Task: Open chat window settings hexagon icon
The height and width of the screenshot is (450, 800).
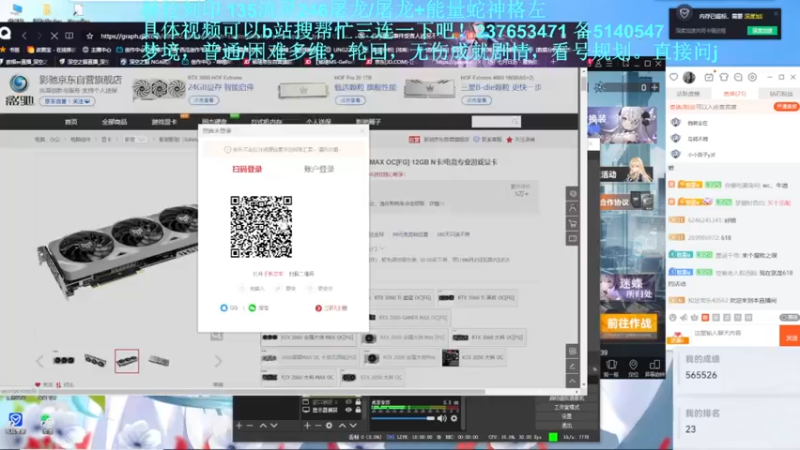Action: (x=752, y=77)
